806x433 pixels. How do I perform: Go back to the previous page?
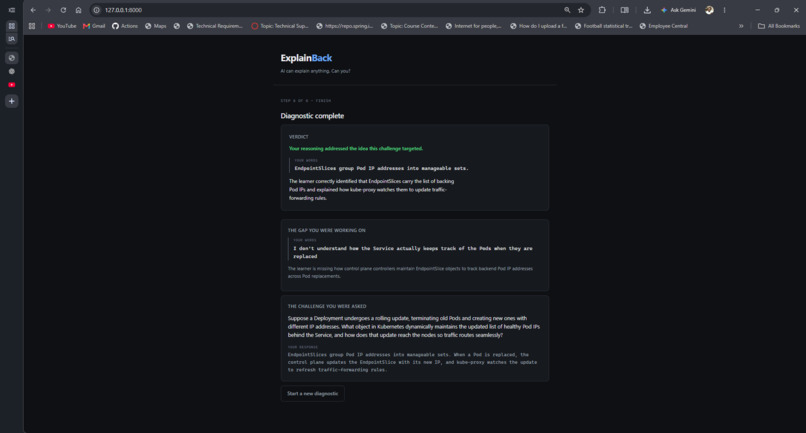click(x=33, y=10)
